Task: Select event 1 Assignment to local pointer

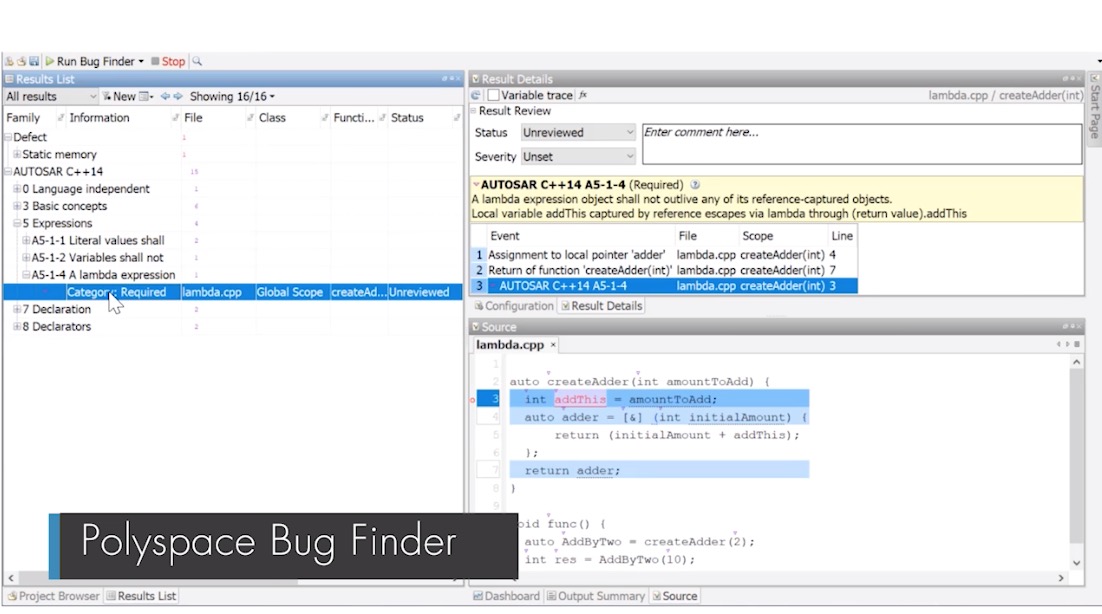Action: point(663,255)
